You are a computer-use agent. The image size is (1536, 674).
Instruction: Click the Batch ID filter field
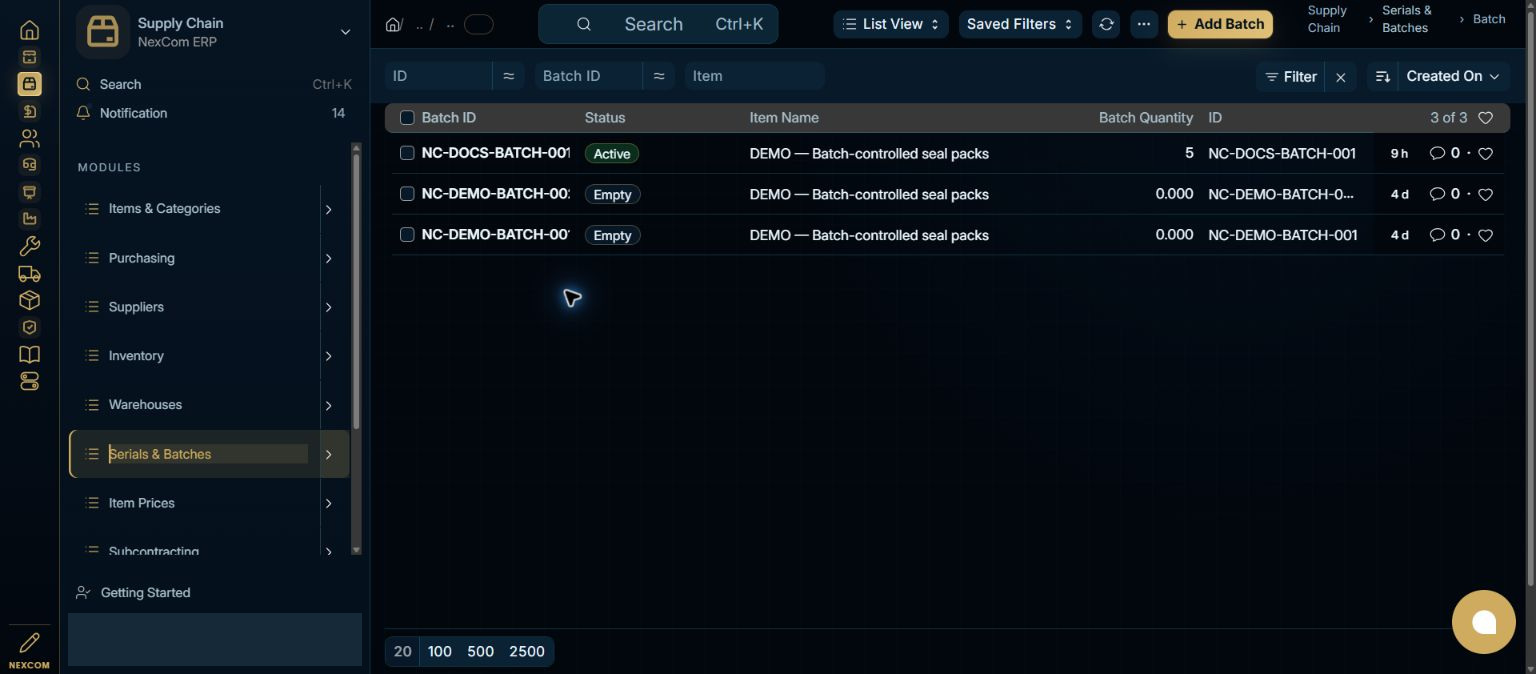click(x=588, y=76)
